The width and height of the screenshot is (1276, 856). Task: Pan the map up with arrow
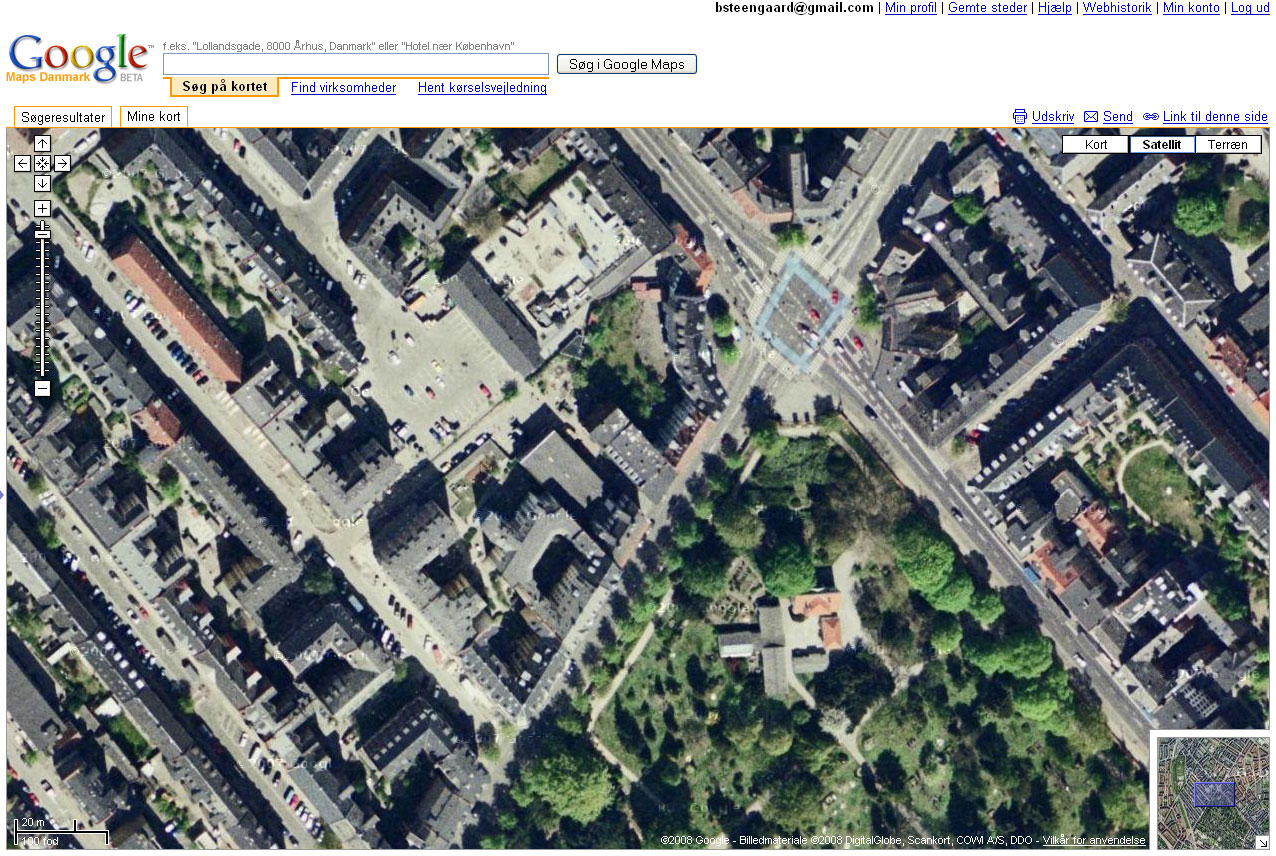(42, 144)
